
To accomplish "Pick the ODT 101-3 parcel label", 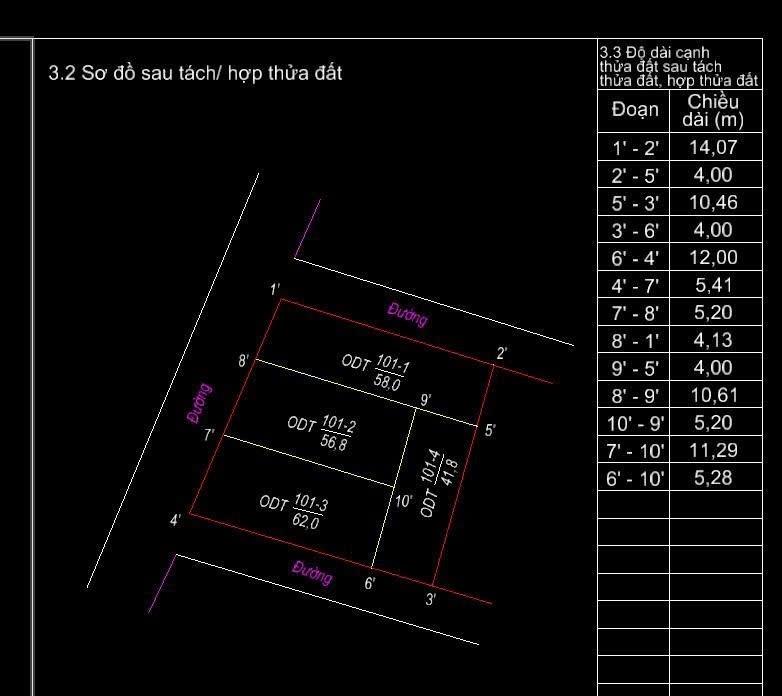I will 294,511.
